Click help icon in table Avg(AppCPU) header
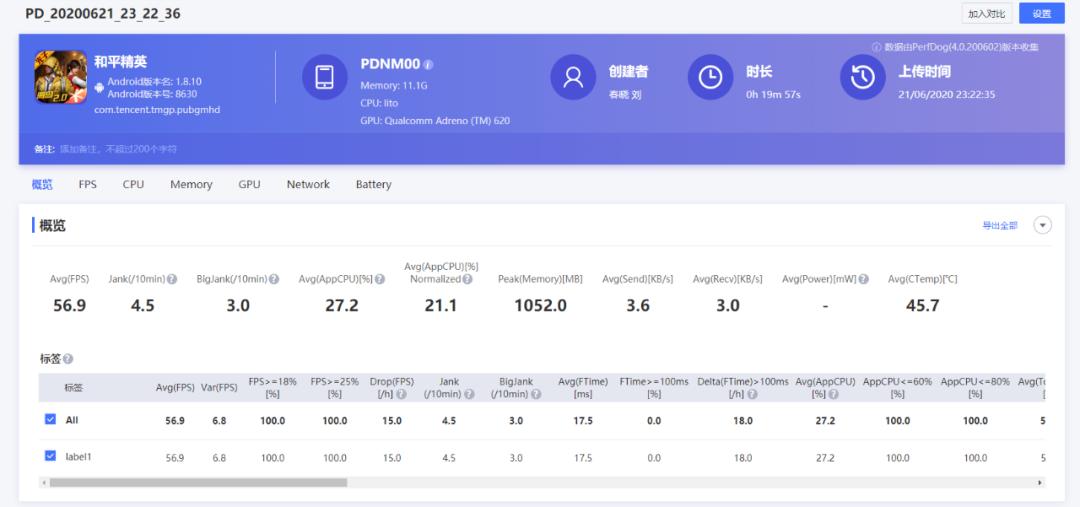 tap(834, 394)
